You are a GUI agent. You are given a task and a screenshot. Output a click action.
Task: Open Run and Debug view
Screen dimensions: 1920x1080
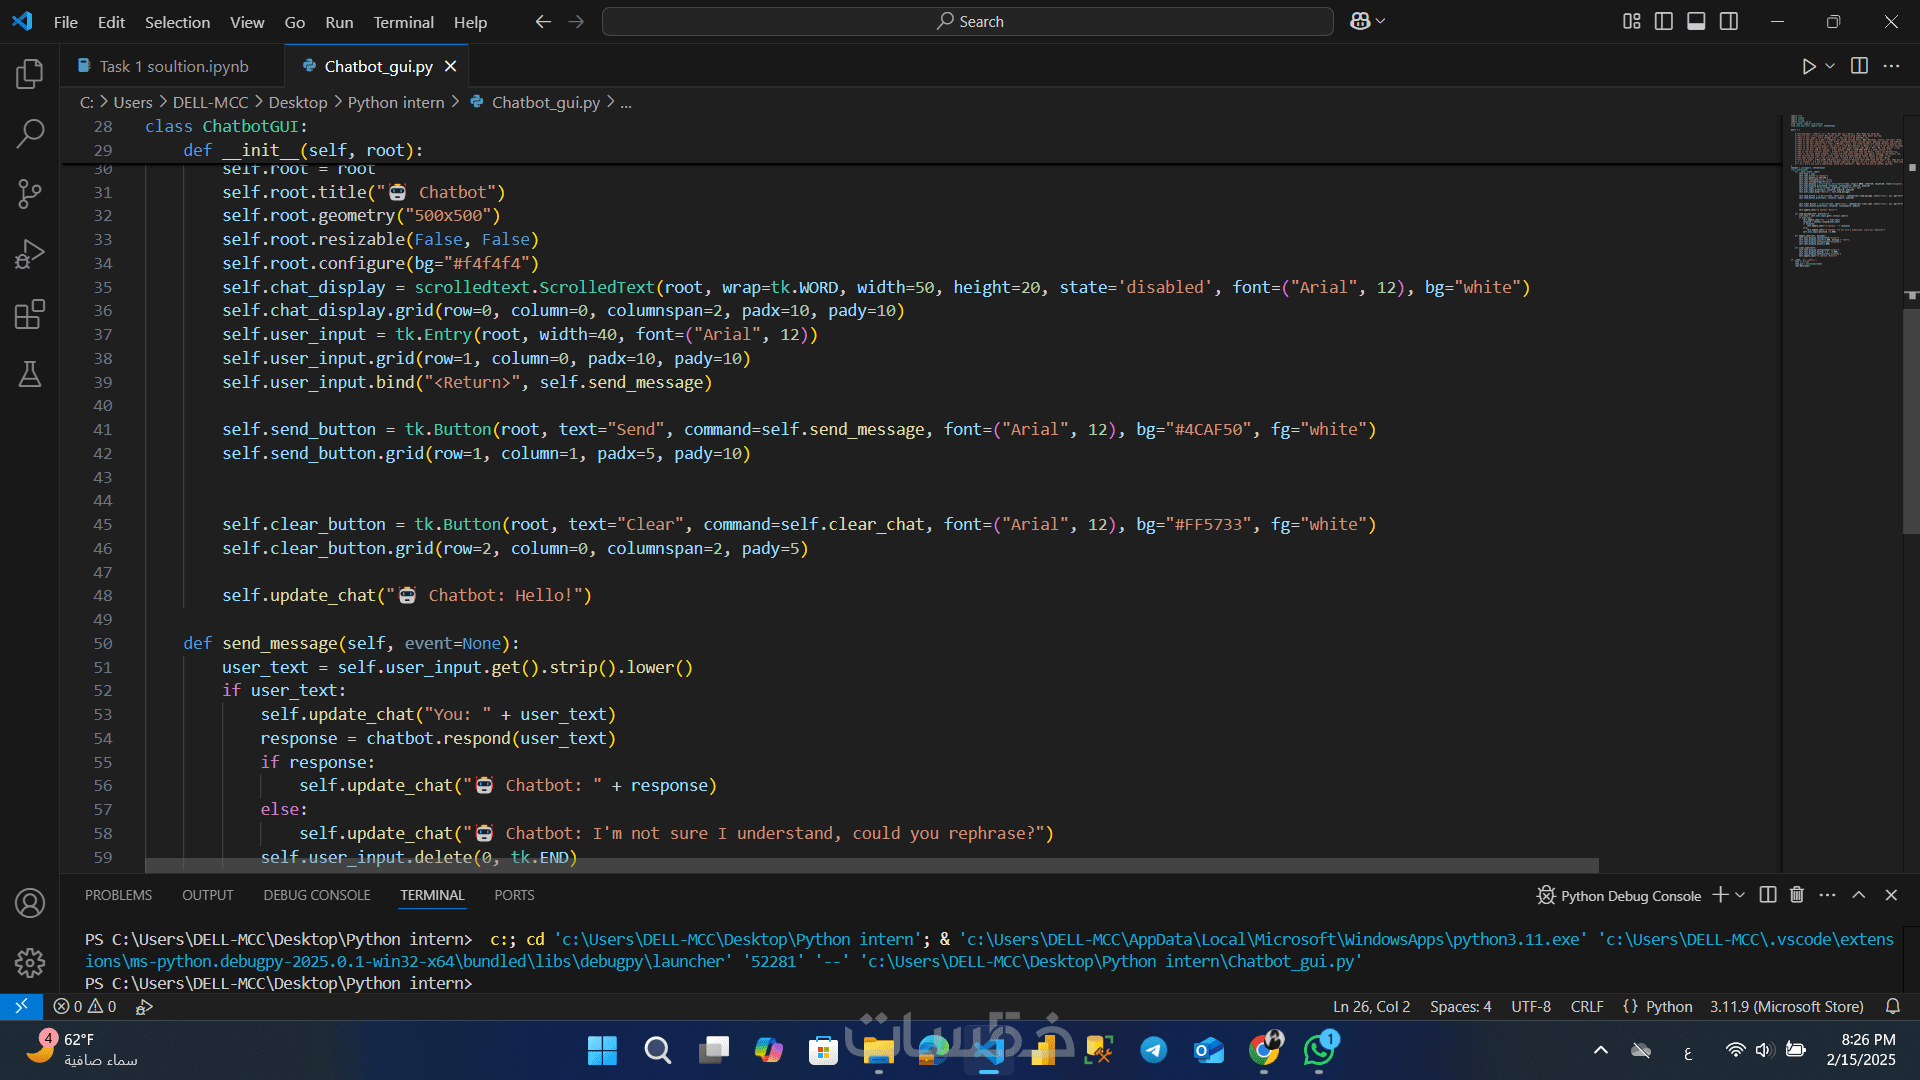click(30, 254)
